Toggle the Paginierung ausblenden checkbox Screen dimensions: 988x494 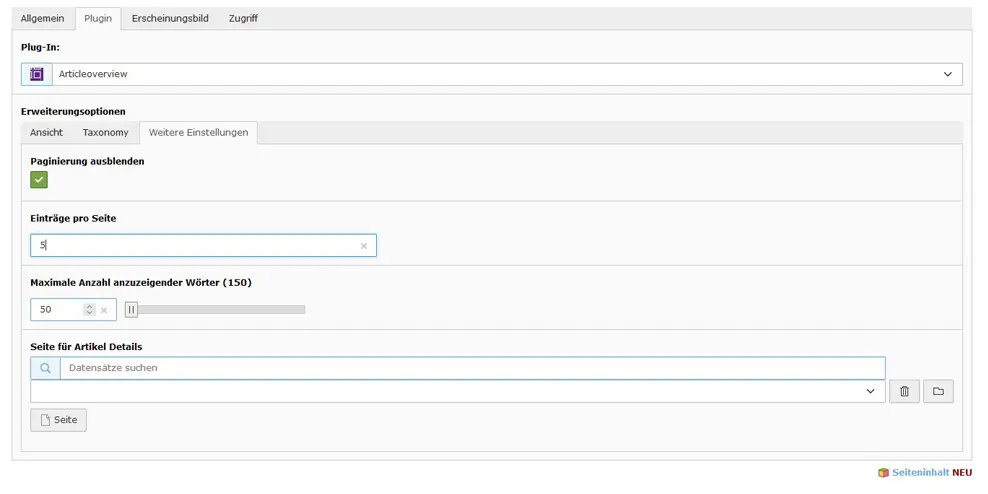[39, 180]
